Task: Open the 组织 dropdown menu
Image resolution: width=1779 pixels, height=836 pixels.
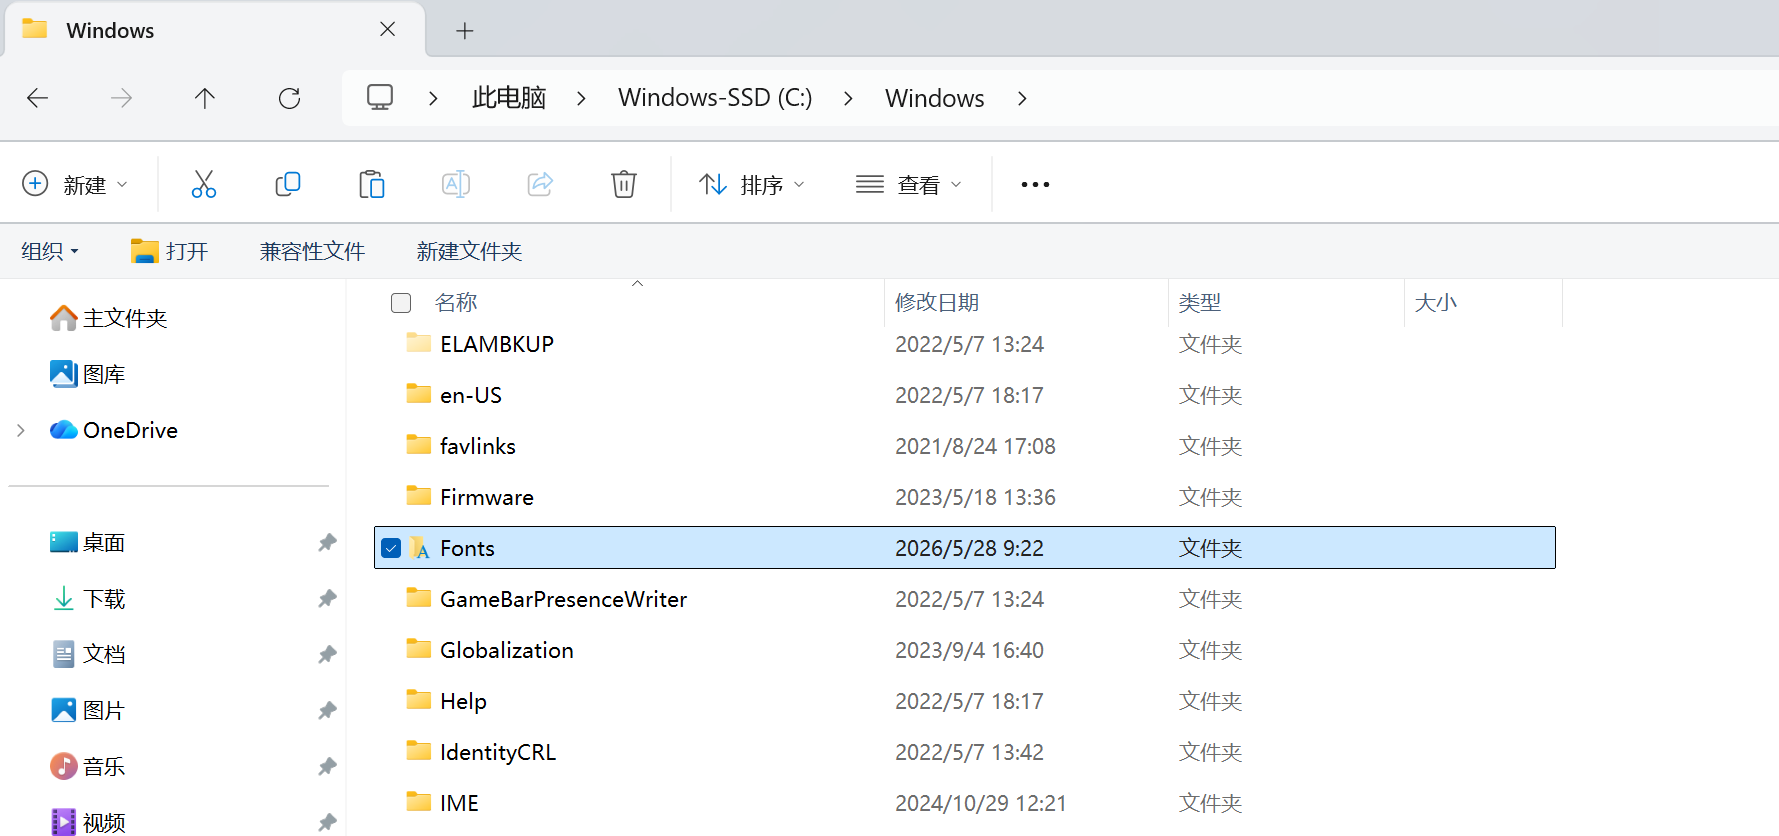Action: [x=50, y=251]
